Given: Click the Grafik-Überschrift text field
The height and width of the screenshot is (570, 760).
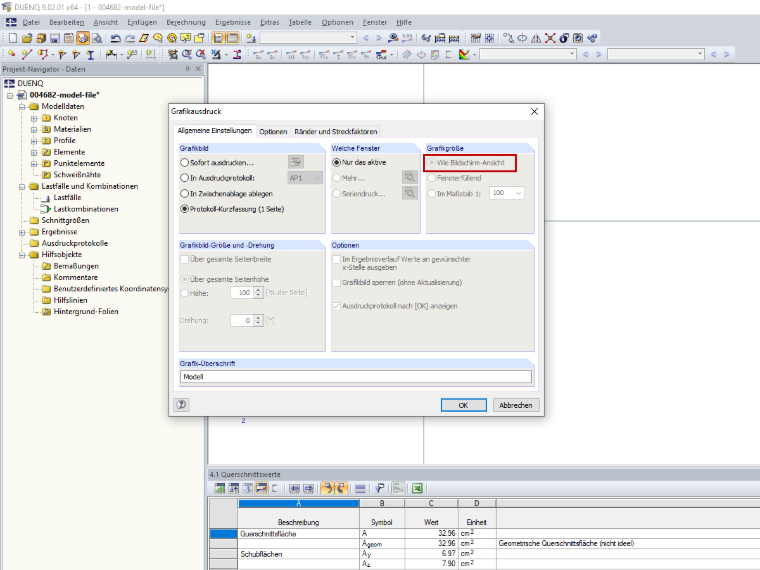Looking at the screenshot, I should (x=356, y=377).
